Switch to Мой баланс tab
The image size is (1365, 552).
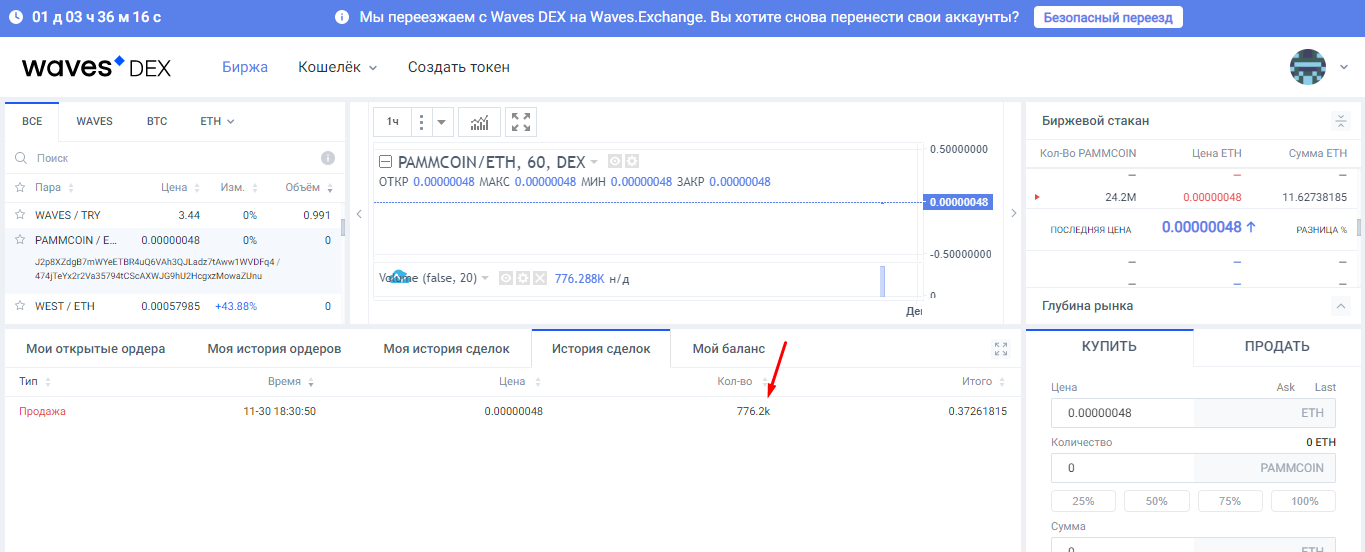click(729, 349)
